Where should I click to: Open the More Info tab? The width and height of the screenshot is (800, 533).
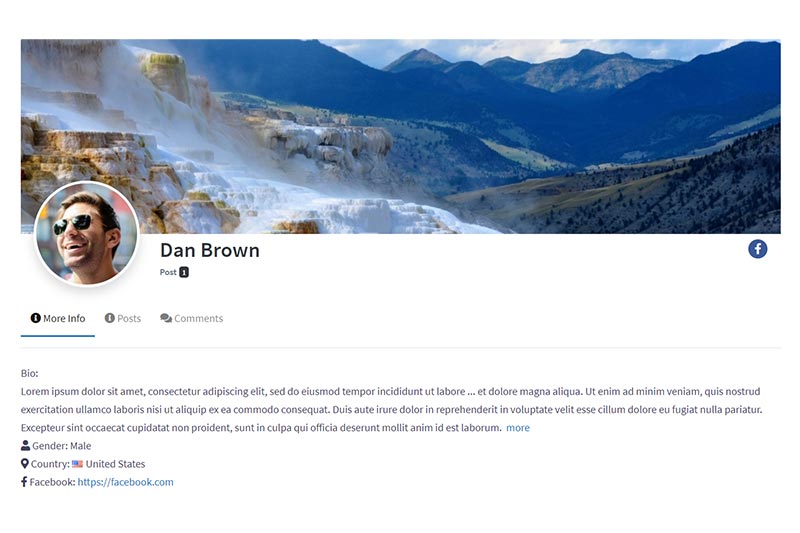click(x=58, y=318)
